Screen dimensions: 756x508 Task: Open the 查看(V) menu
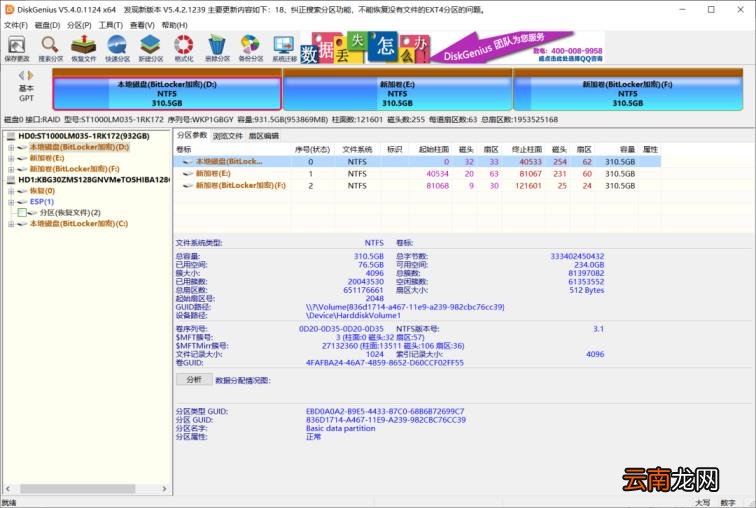pos(142,25)
